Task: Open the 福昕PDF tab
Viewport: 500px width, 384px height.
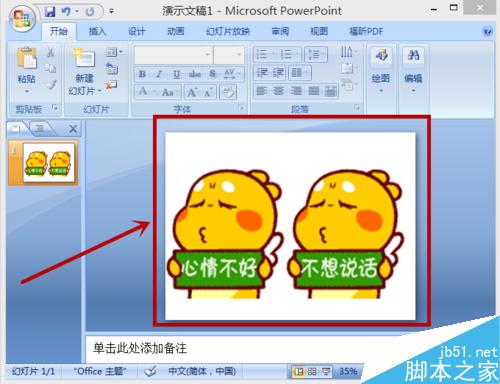Action: tap(366, 31)
